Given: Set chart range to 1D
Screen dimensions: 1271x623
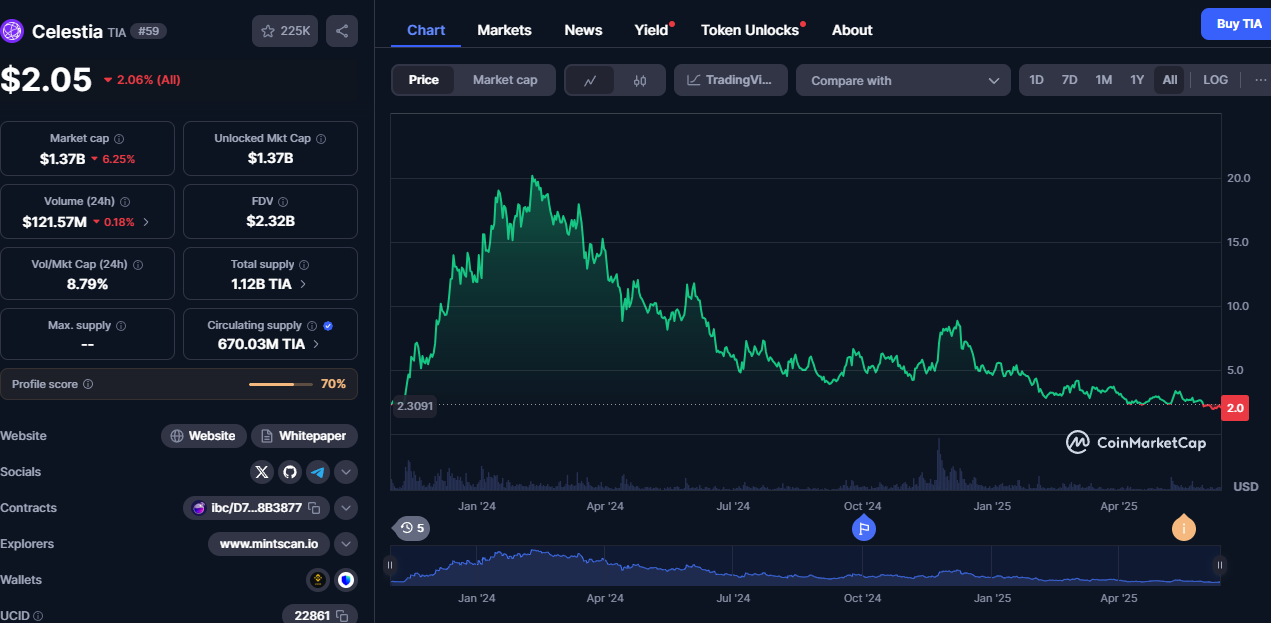Looking at the screenshot, I should 1037,80.
